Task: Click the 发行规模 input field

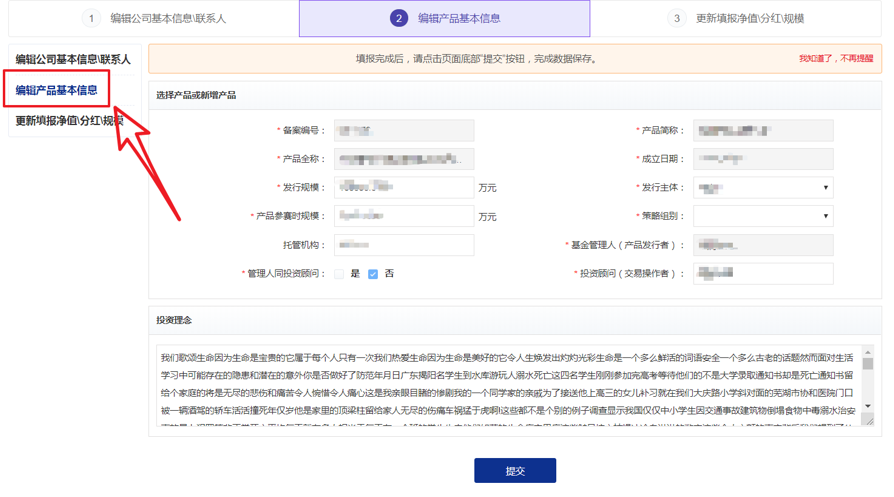Action: click(x=404, y=188)
